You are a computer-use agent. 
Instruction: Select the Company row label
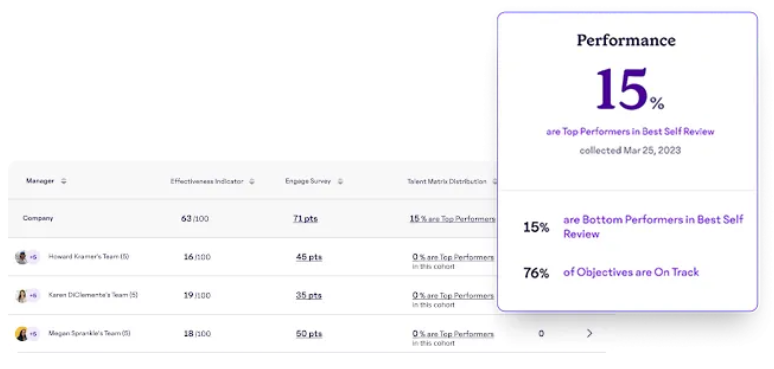click(38, 218)
